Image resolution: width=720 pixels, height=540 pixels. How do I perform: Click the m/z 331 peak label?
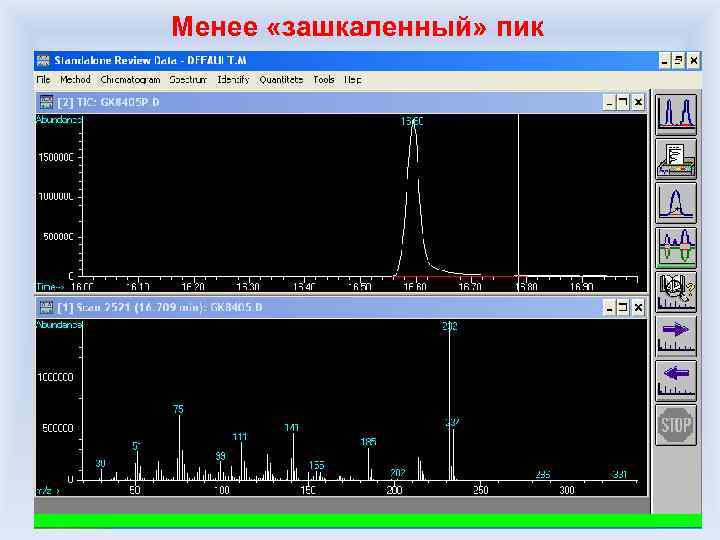tap(620, 474)
